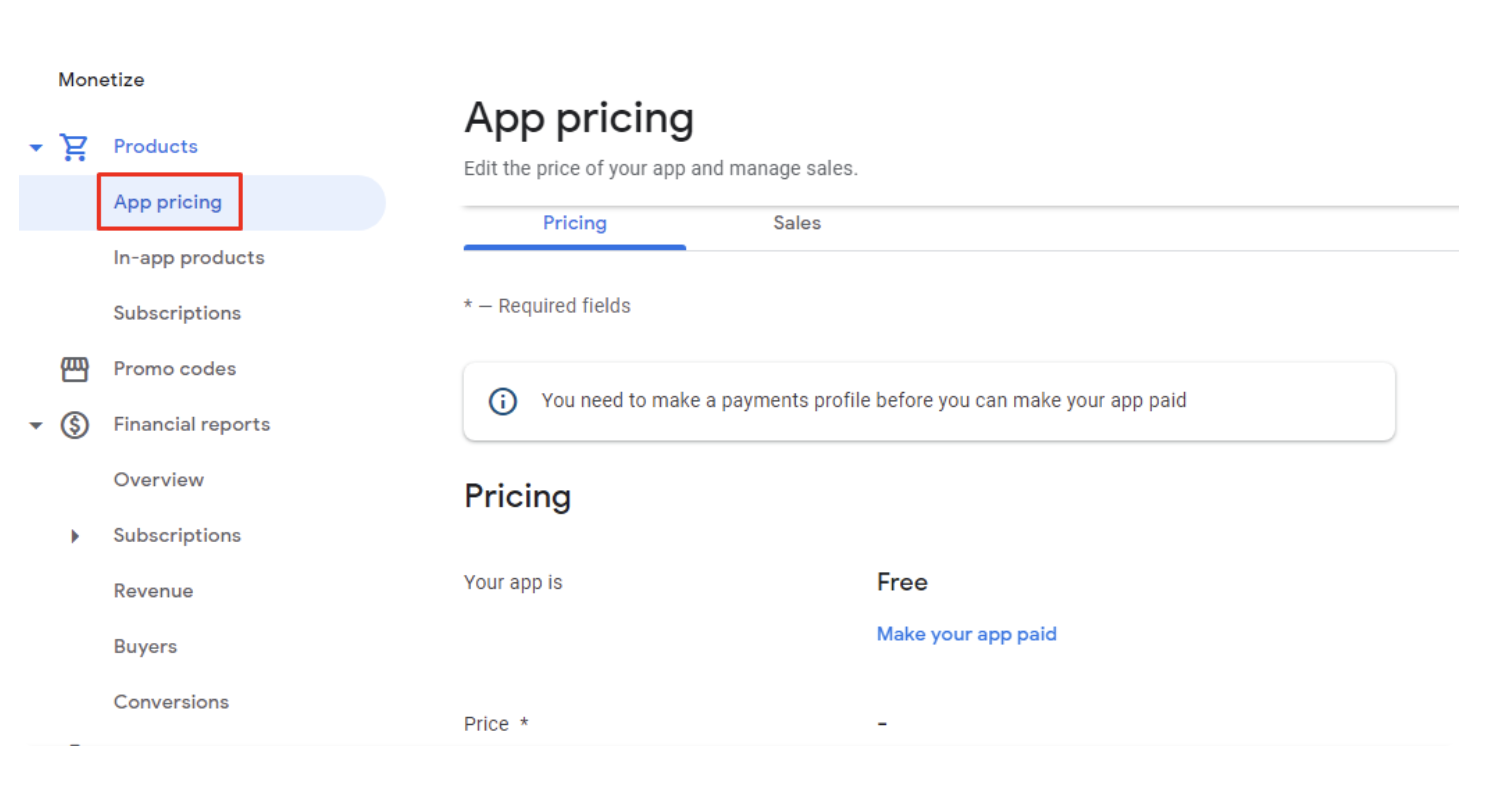1503x788 pixels.
Task: Open the Buyers report
Action: point(145,646)
